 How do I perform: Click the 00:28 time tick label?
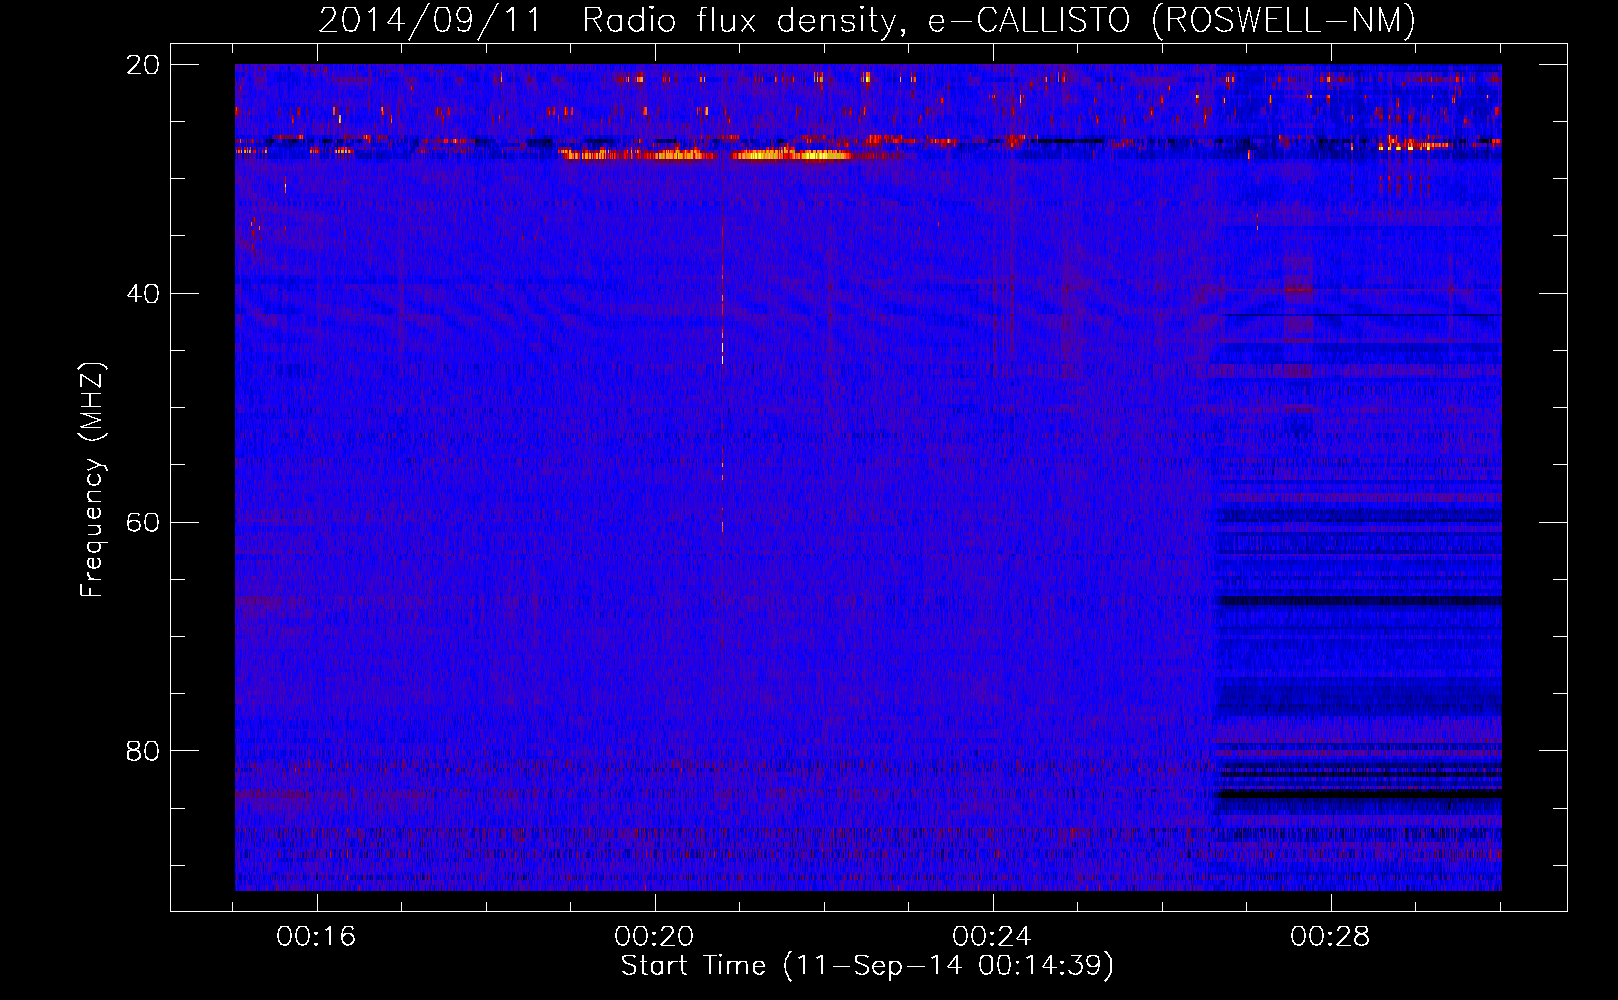(x=1330, y=936)
